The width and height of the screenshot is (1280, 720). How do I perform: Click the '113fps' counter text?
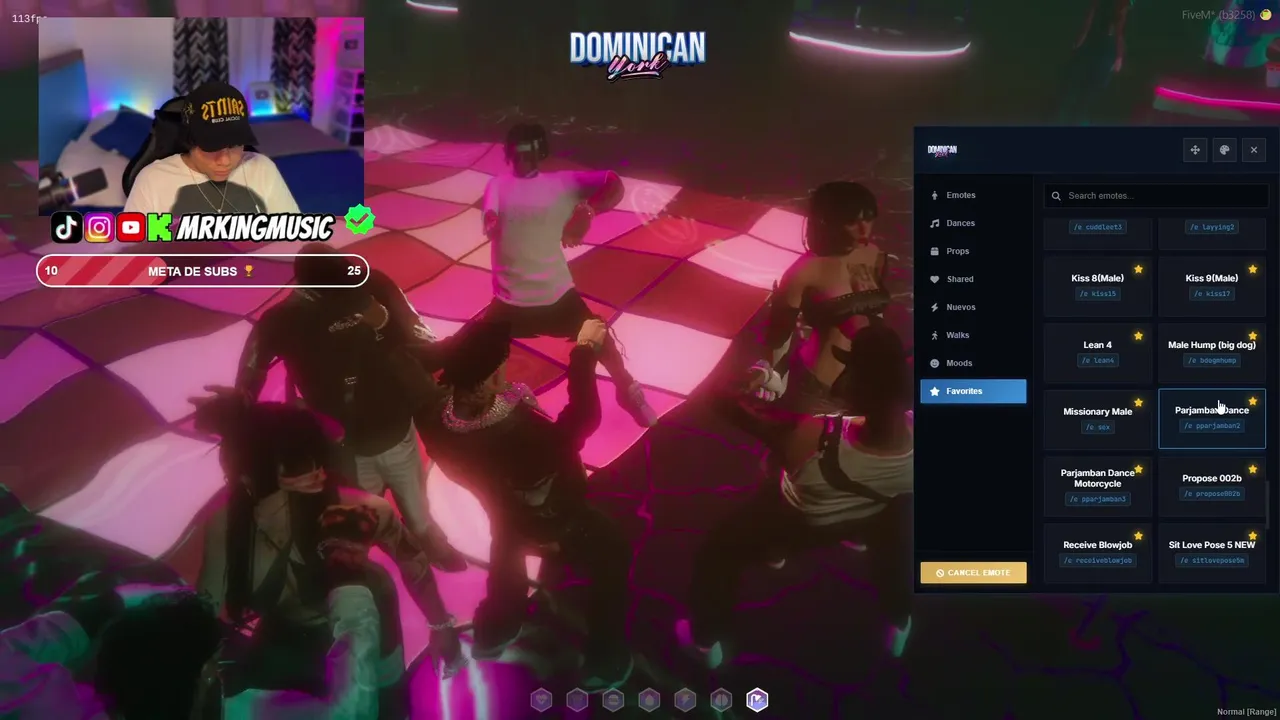tap(29, 18)
